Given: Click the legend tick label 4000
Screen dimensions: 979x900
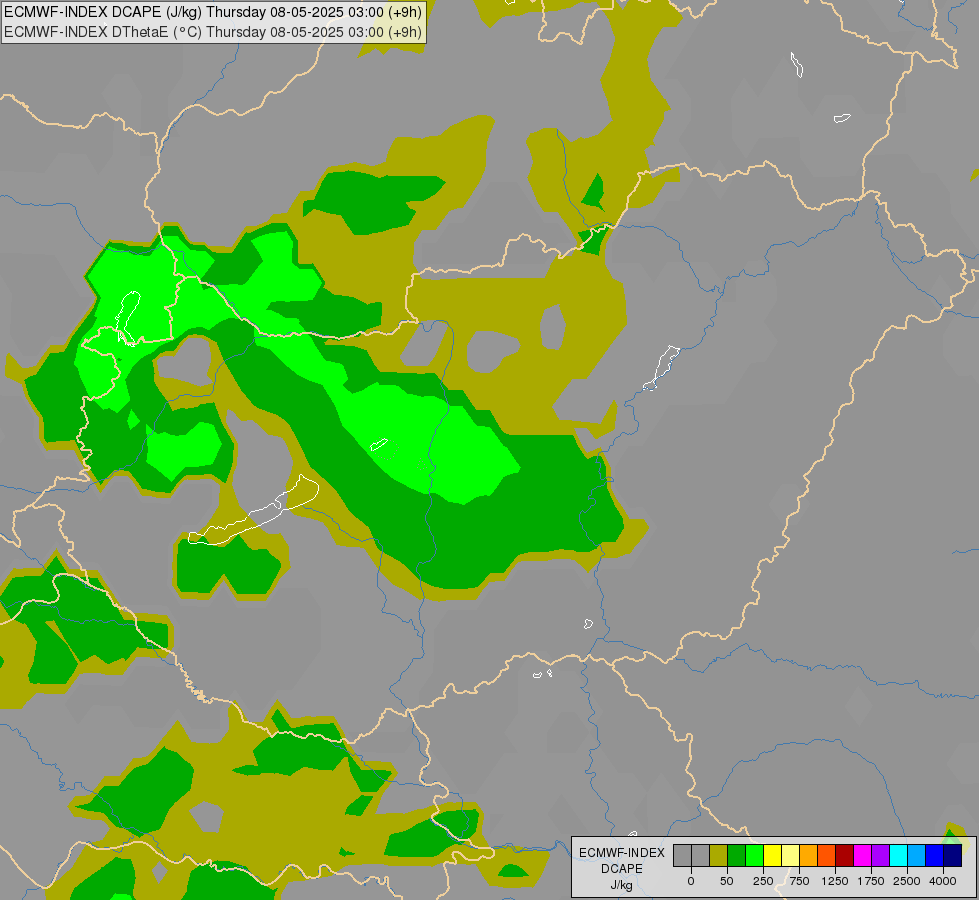Looking at the screenshot, I should [x=943, y=881].
